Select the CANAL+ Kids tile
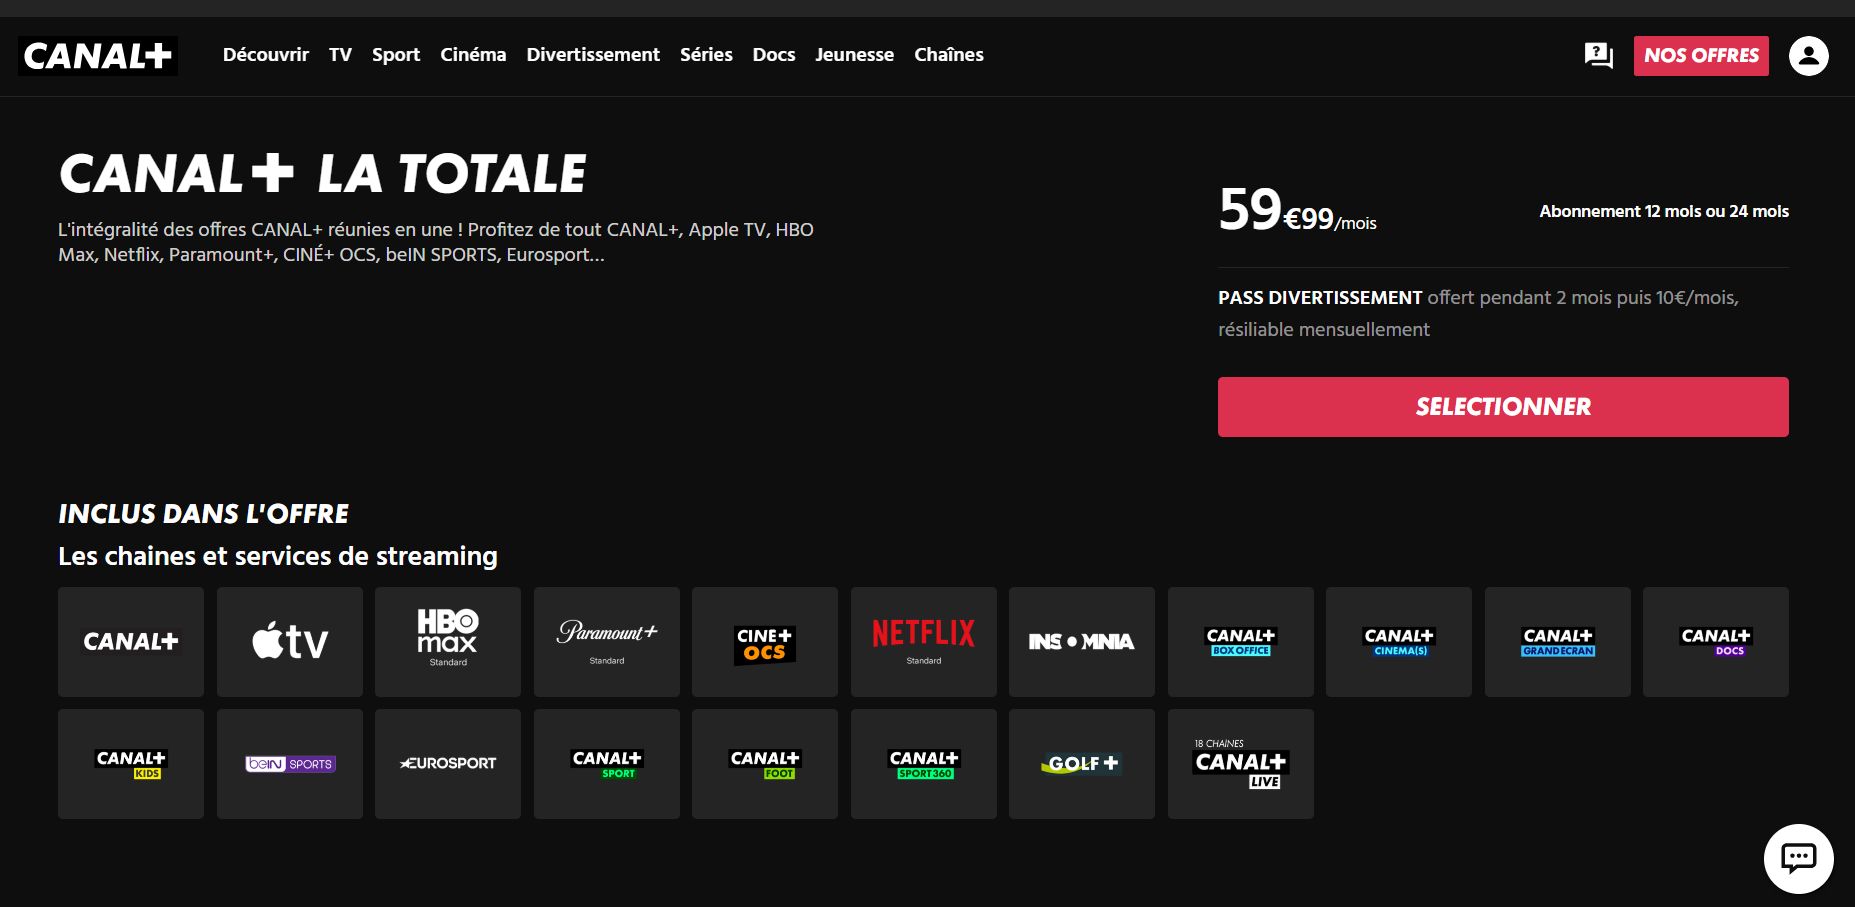This screenshot has height=907, width=1855. point(131,764)
